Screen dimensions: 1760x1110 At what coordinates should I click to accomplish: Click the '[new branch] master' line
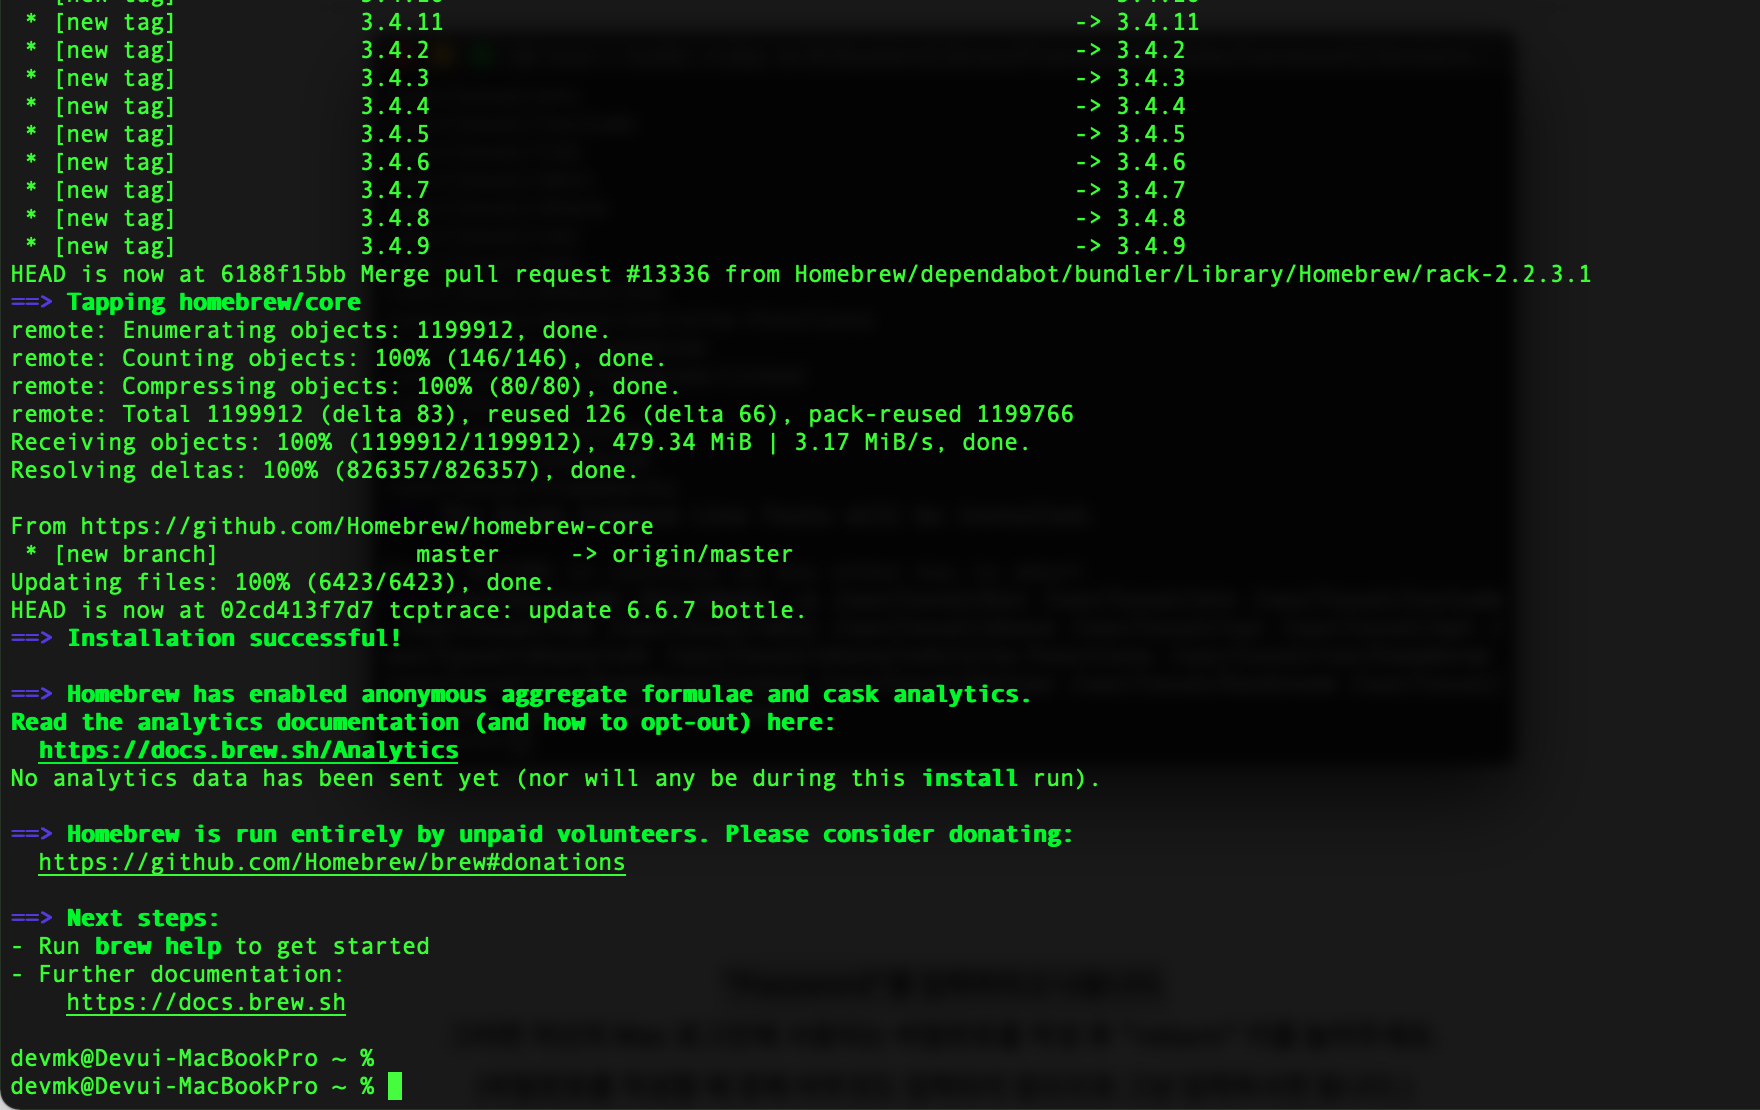[409, 554]
